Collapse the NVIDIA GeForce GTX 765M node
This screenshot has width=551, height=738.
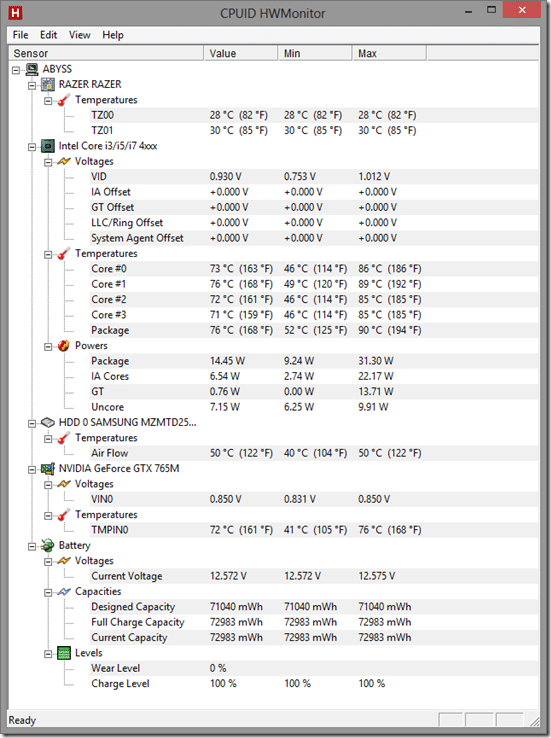pyautogui.click(x=32, y=470)
